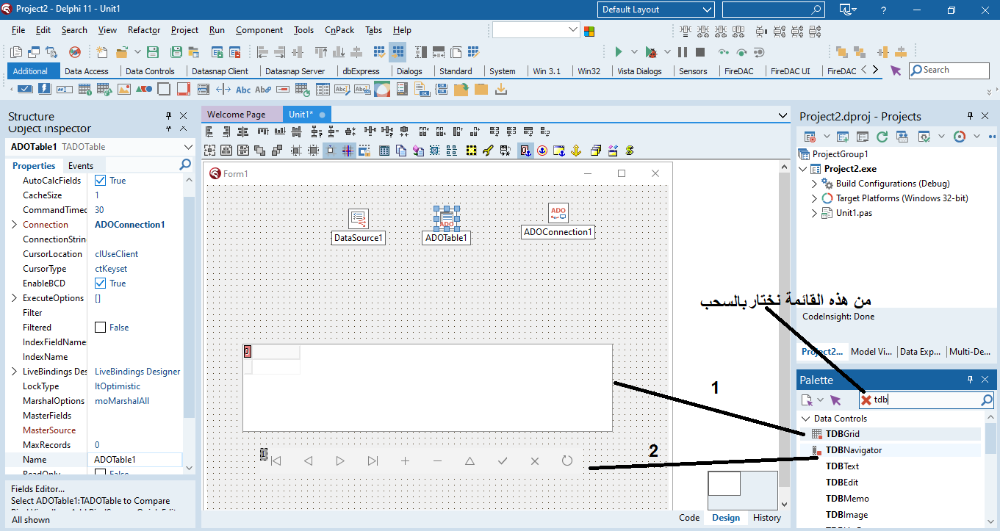The image size is (1000, 531).
Task: Click the navigator Post checkmark button
Action: (503, 460)
